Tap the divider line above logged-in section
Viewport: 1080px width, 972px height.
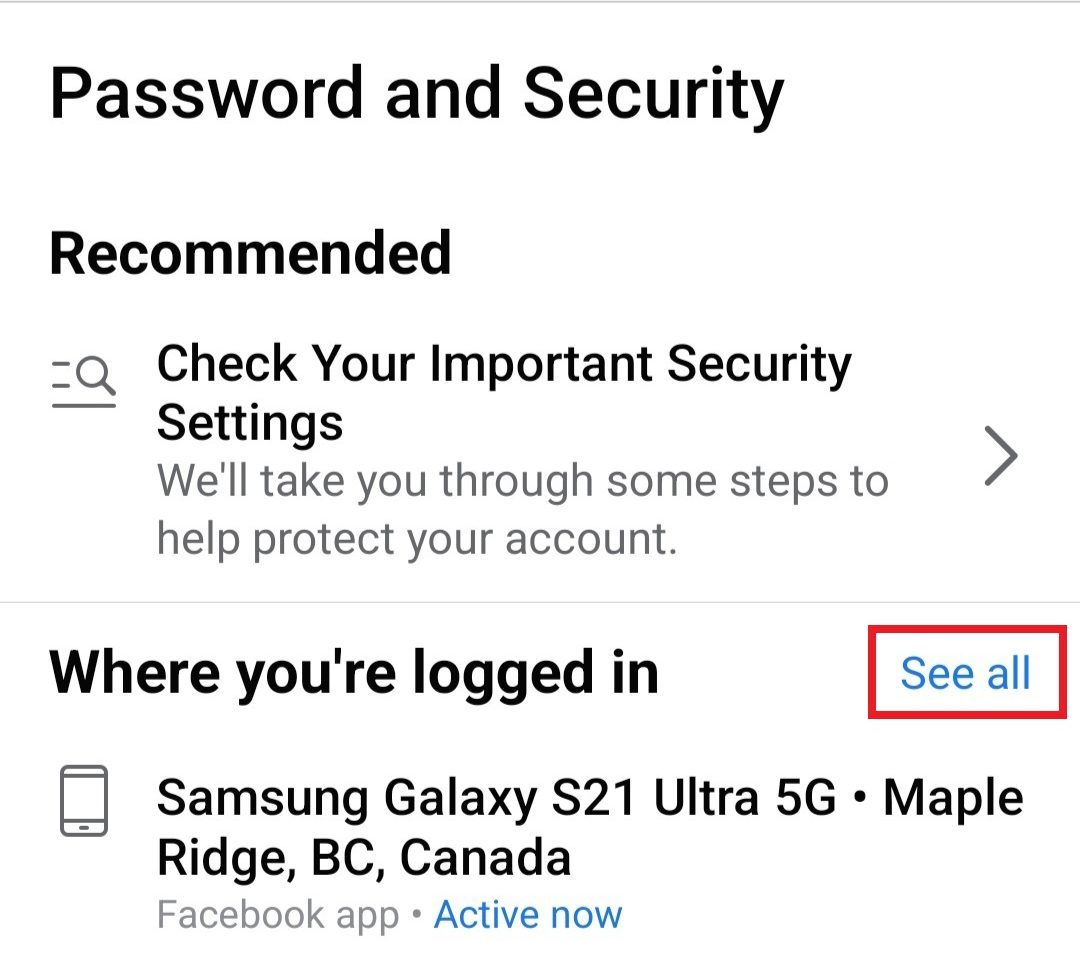click(x=540, y=602)
